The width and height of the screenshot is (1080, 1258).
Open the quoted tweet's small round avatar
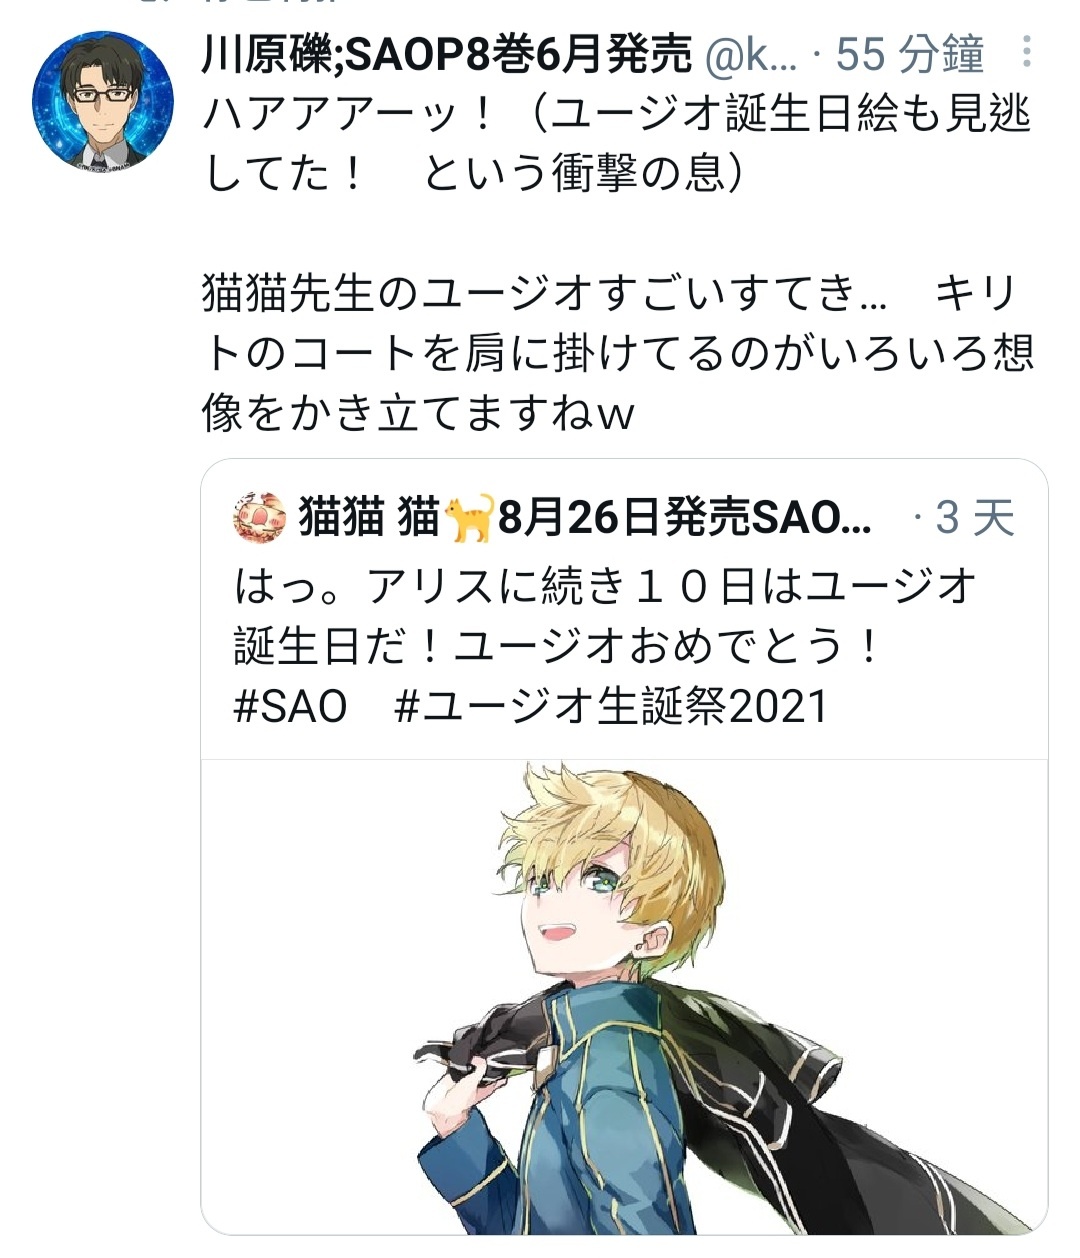click(x=260, y=518)
